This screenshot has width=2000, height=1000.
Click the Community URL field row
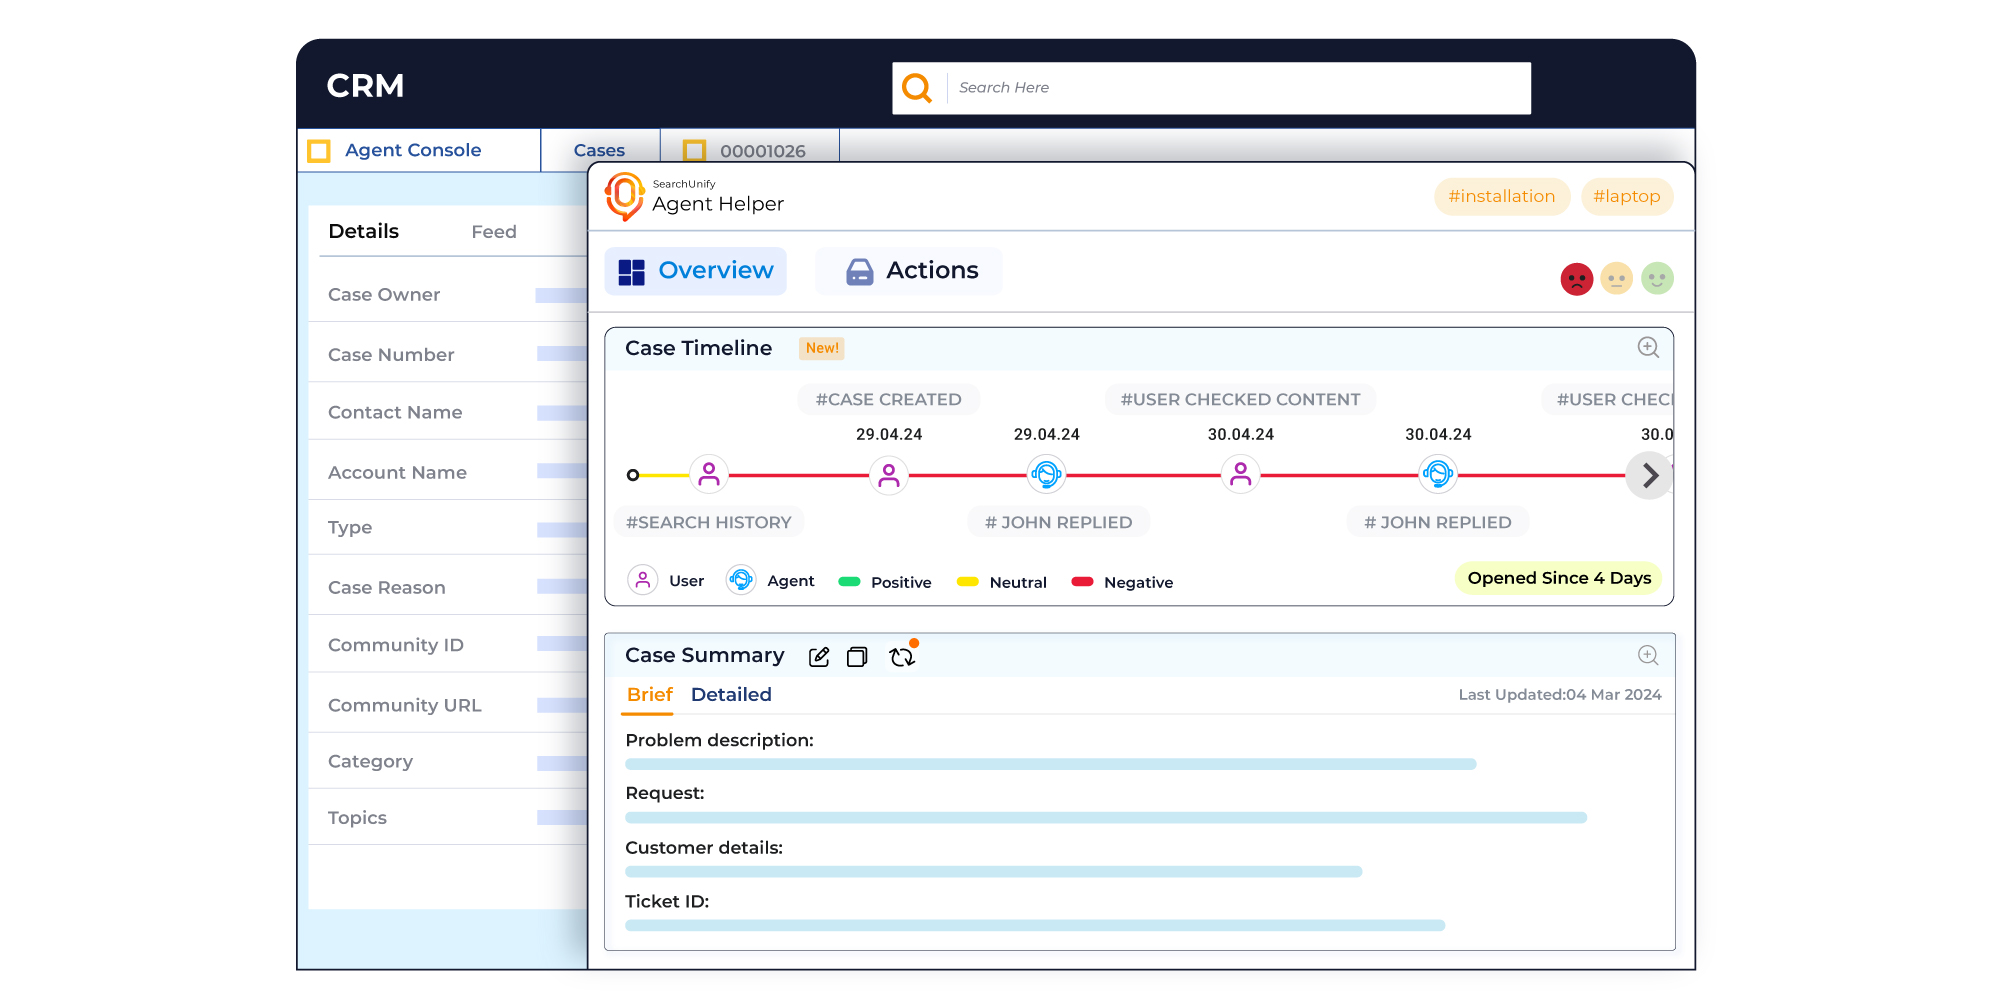[x=448, y=705]
